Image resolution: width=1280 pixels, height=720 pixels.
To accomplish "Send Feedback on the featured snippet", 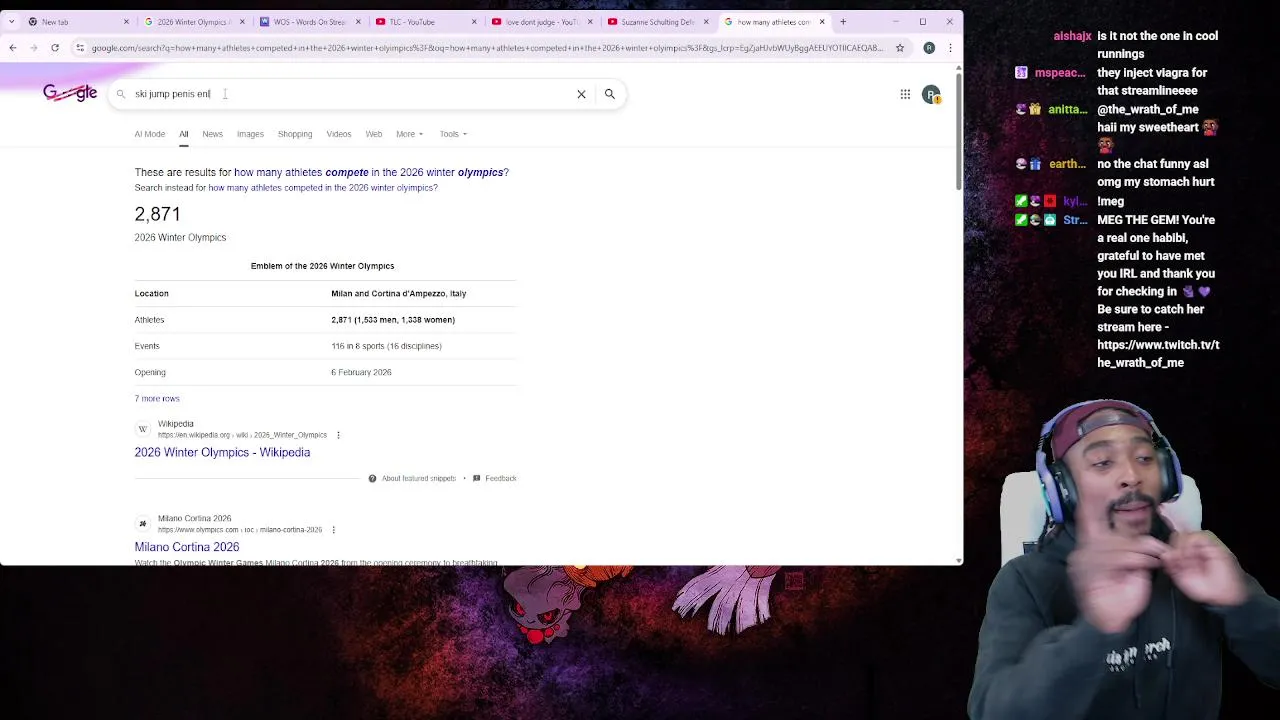I will pyautogui.click(x=495, y=479).
